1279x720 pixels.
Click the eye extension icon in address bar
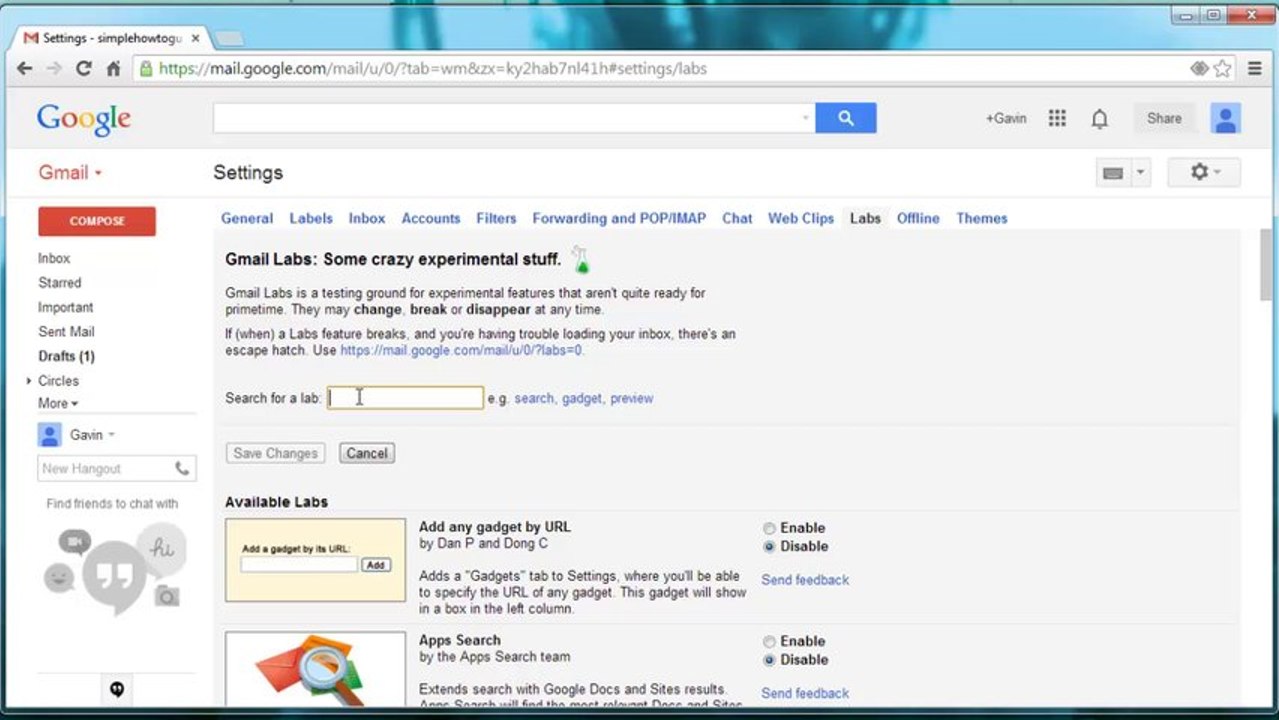coord(1199,69)
